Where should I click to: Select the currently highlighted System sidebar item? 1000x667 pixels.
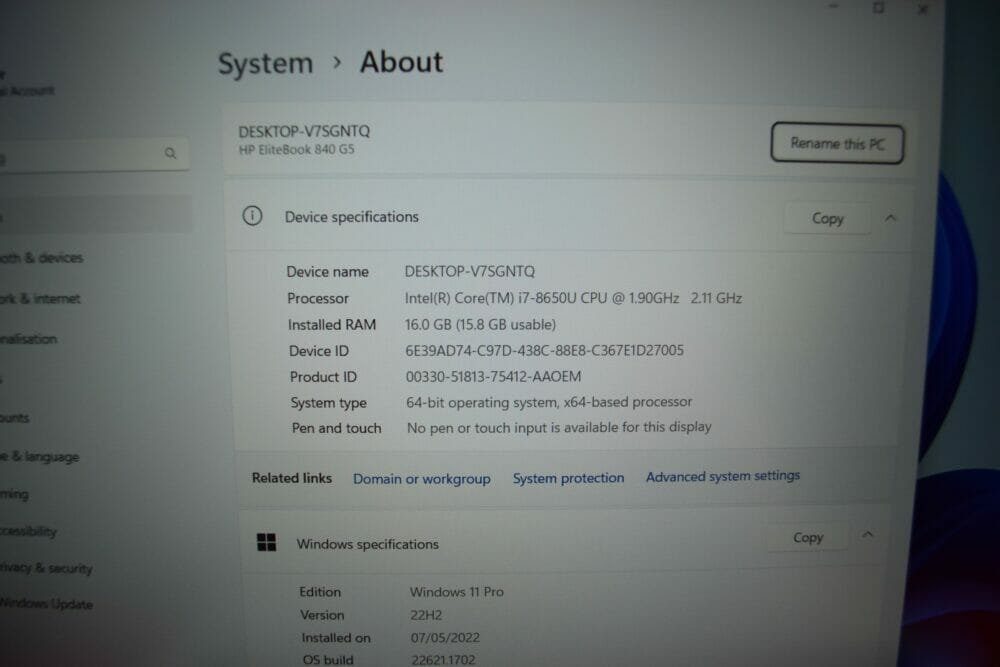96,214
